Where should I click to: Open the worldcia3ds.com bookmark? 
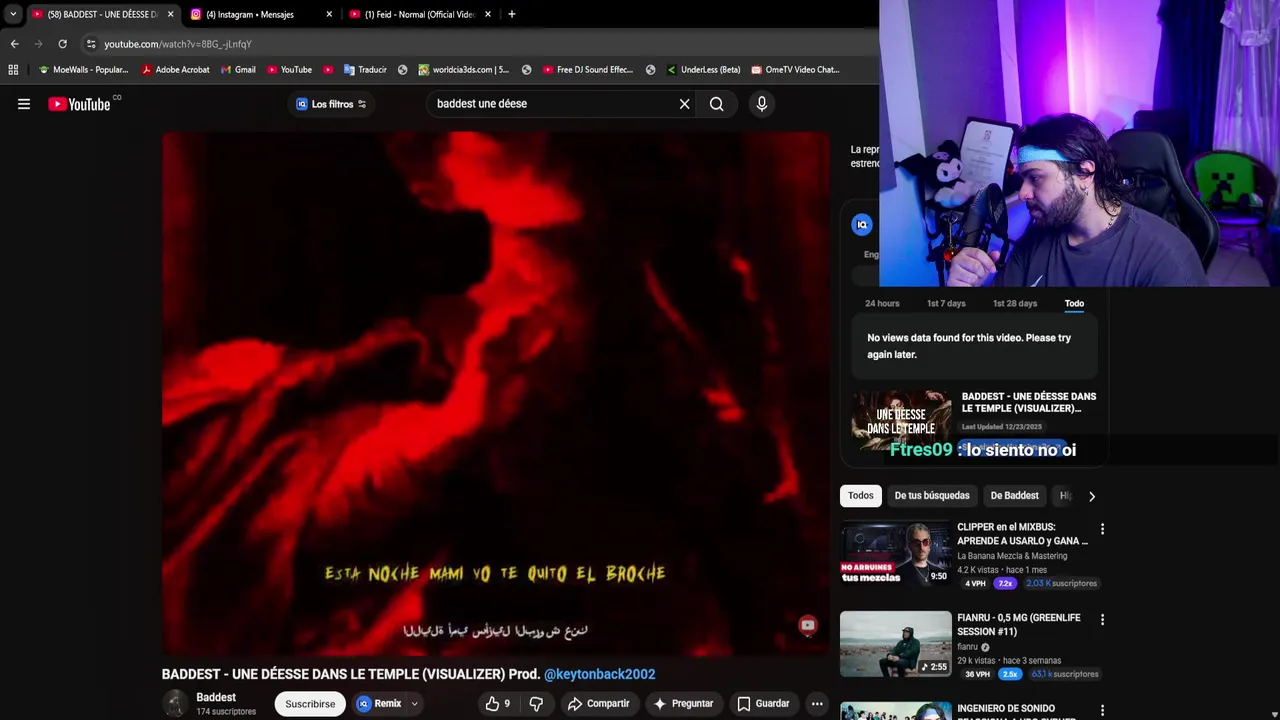(x=463, y=70)
